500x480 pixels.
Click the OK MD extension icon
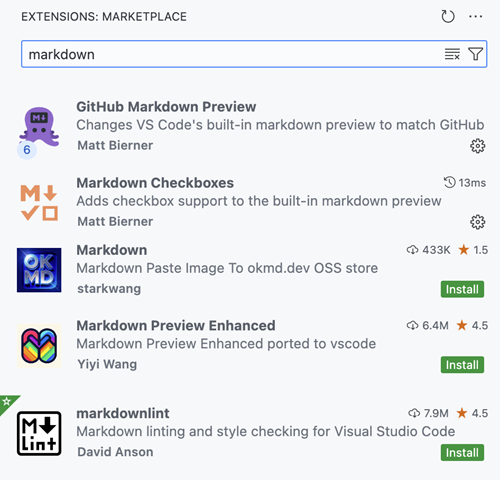click(x=39, y=270)
